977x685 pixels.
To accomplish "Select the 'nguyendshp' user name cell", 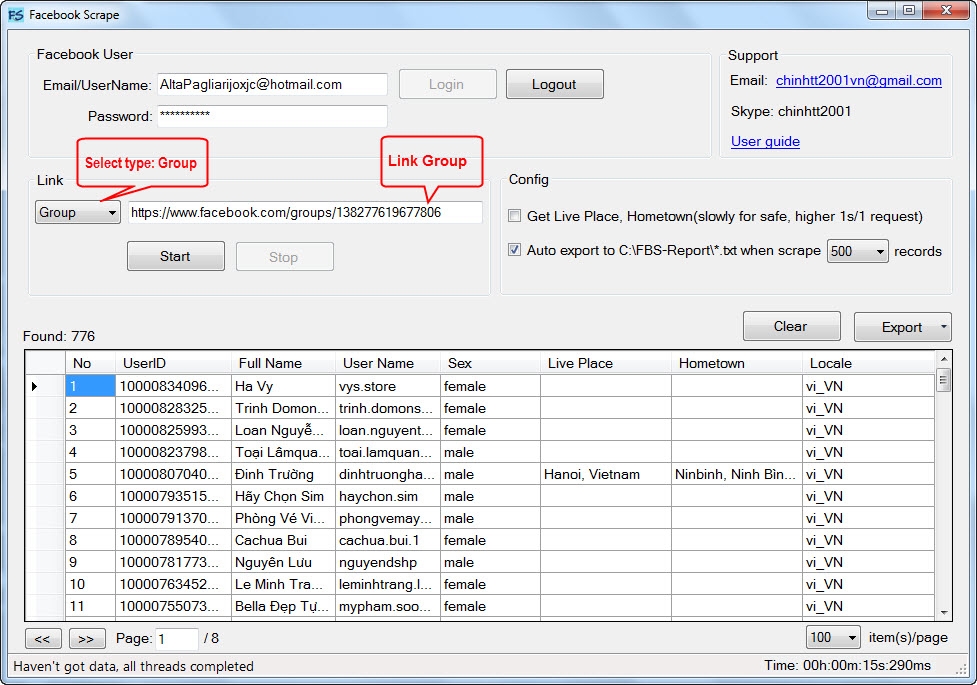I will coord(388,562).
